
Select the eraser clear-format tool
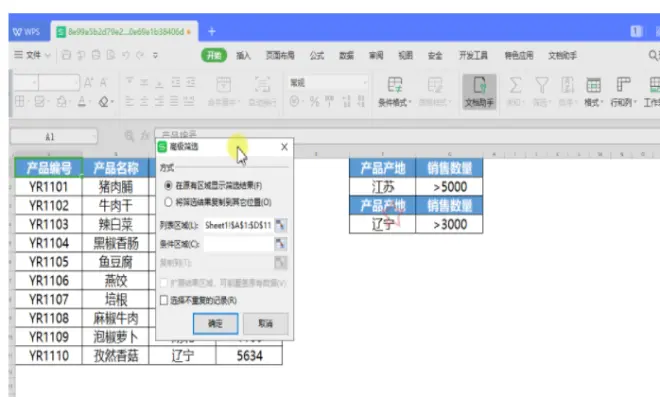click(104, 101)
